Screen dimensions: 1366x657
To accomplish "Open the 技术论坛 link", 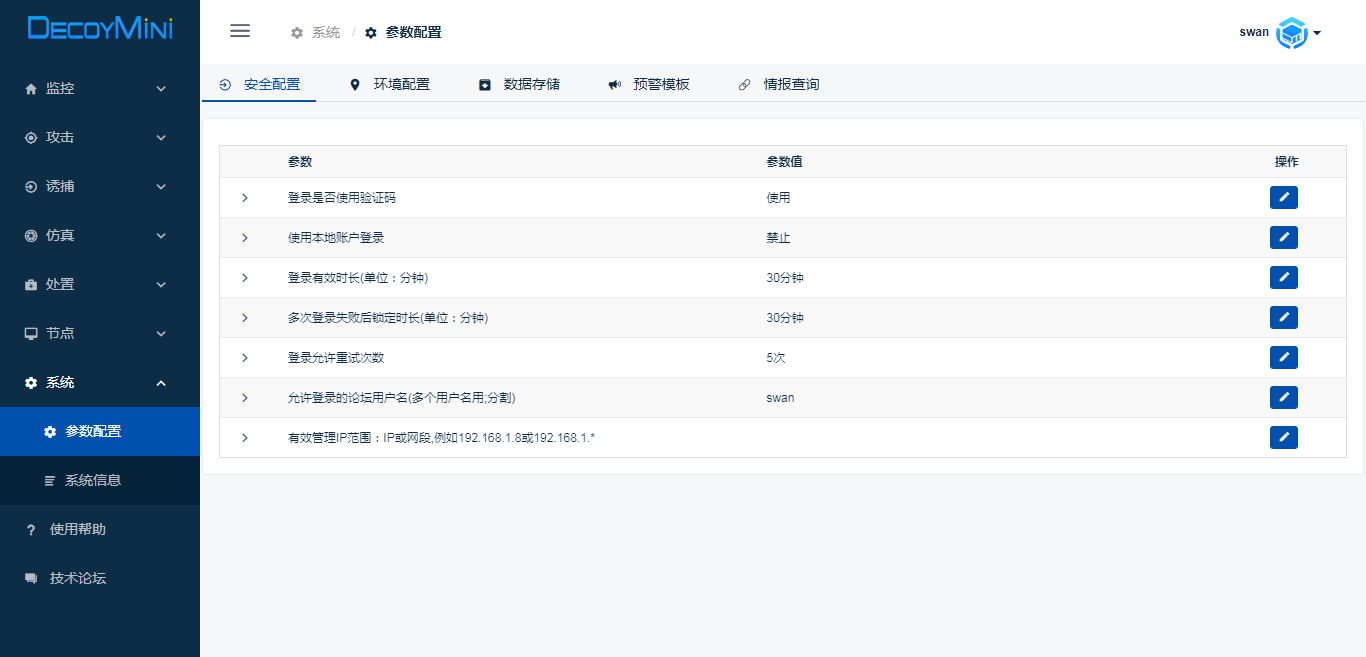I will [78, 578].
